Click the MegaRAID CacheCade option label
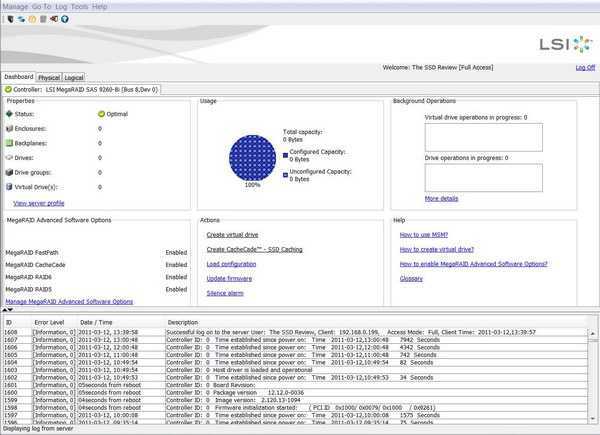Screen dimensions: 600x435 (x=35, y=265)
